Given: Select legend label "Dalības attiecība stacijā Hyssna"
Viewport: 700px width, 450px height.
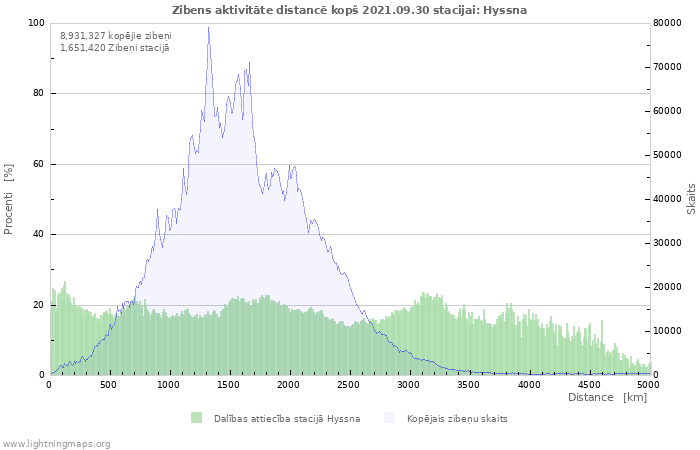Looking at the screenshot, I should click(286, 418).
